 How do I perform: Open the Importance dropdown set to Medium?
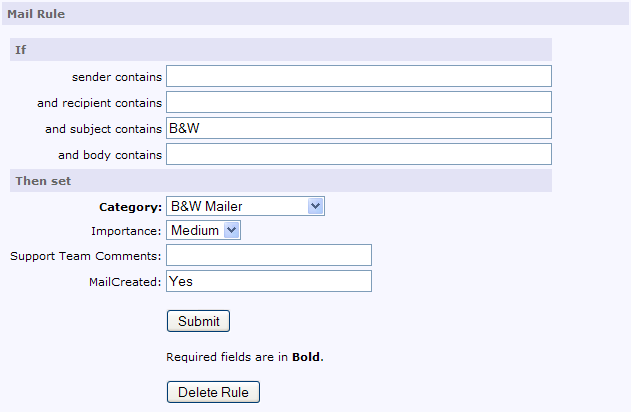[203, 230]
